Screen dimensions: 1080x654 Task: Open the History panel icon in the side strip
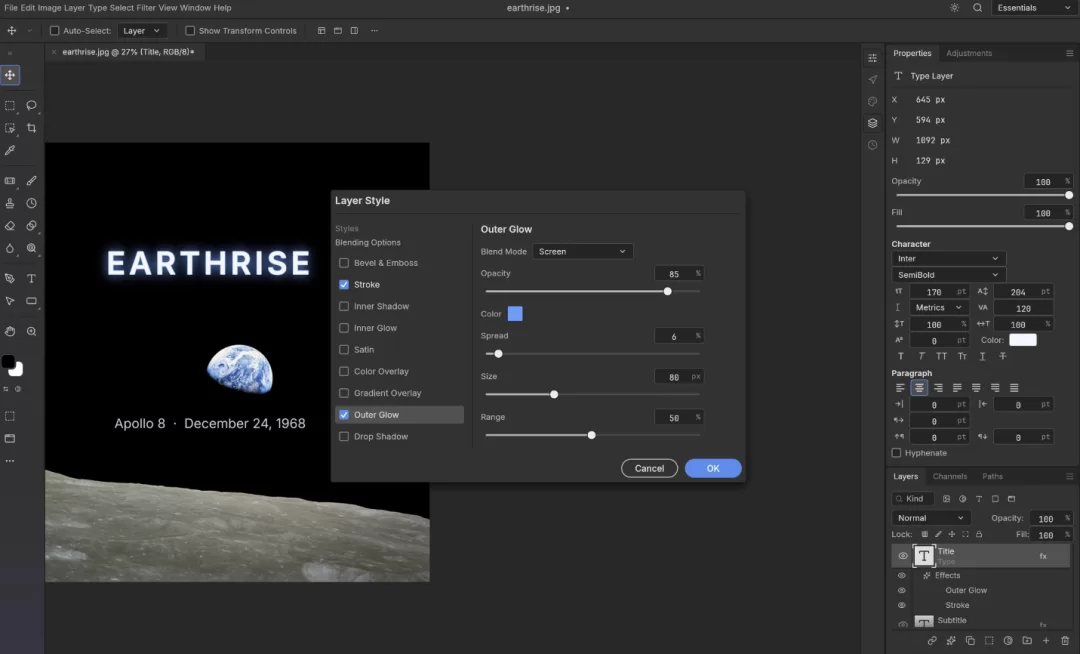(x=873, y=145)
